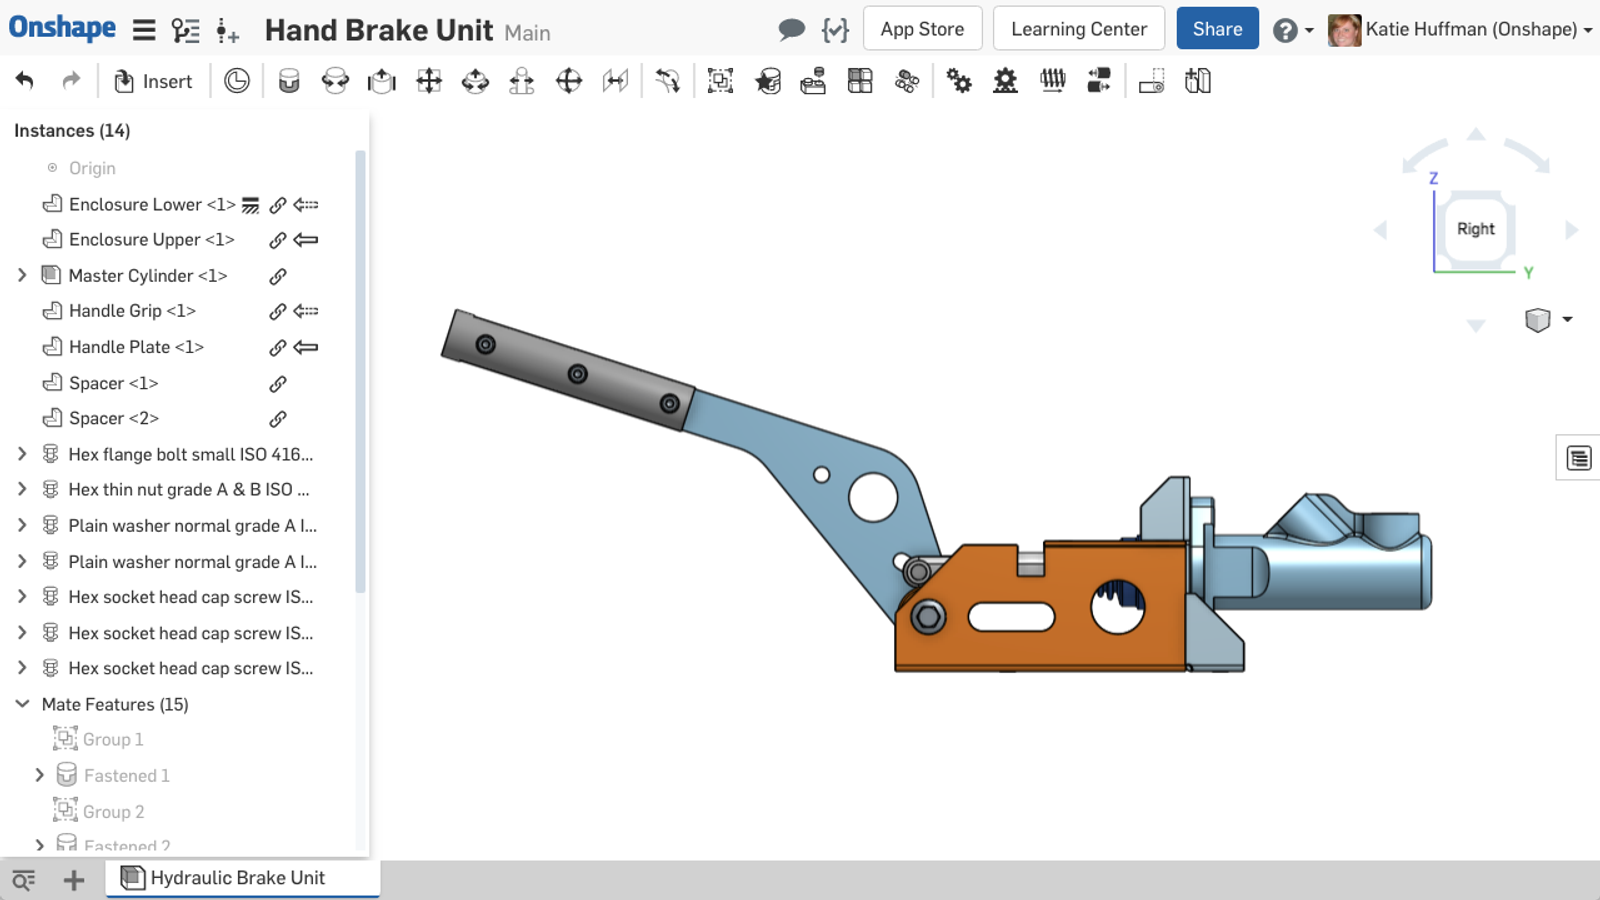Click the Share button
Image resolution: width=1600 pixels, height=900 pixels.
point(1217,29)
